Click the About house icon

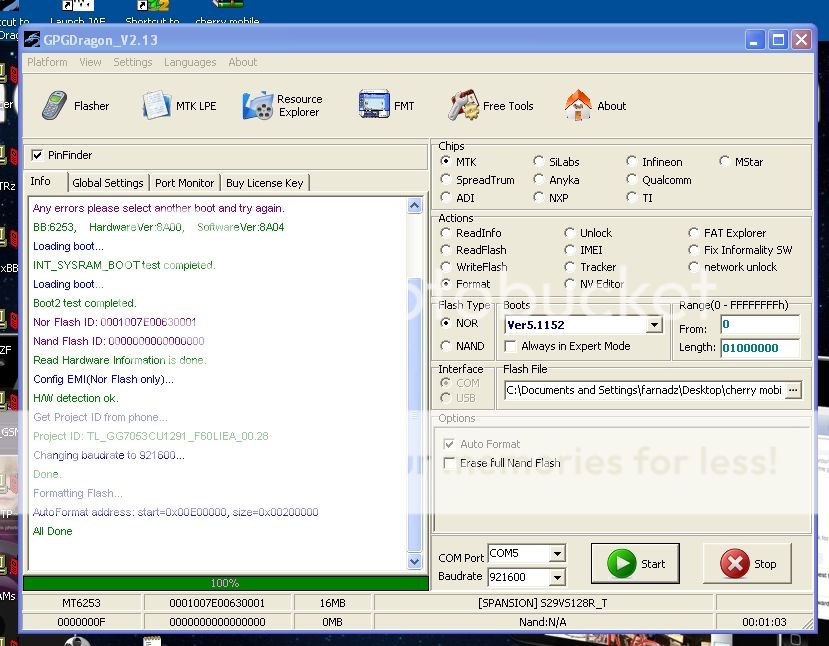[578, 105]
